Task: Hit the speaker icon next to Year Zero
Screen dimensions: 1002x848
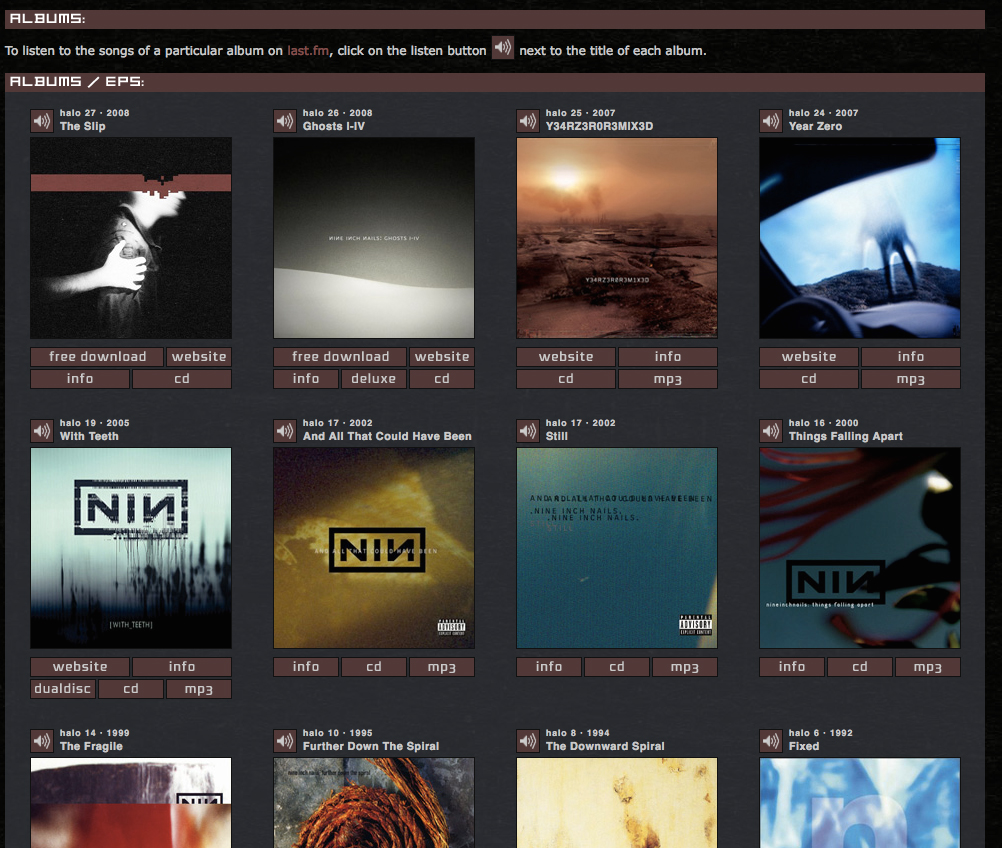Action: 770,121
